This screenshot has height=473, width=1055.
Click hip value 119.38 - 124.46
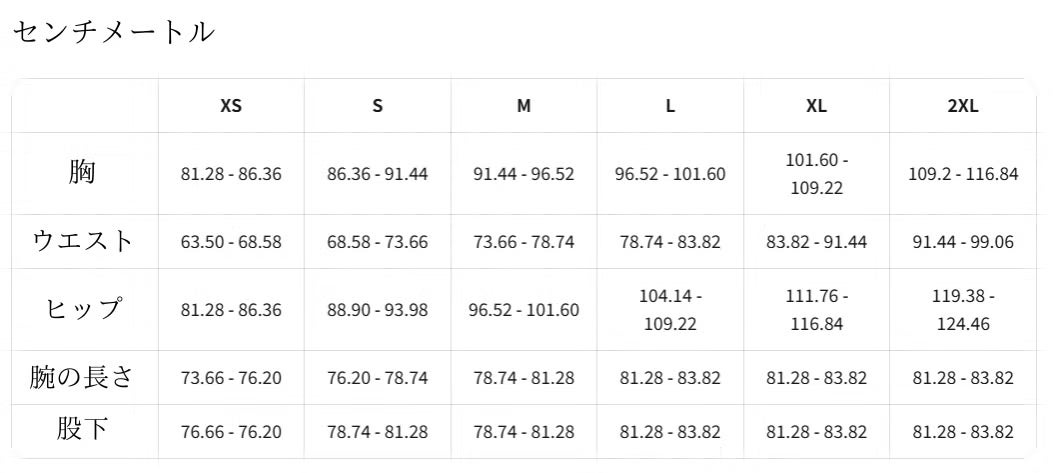pos(963,310)
